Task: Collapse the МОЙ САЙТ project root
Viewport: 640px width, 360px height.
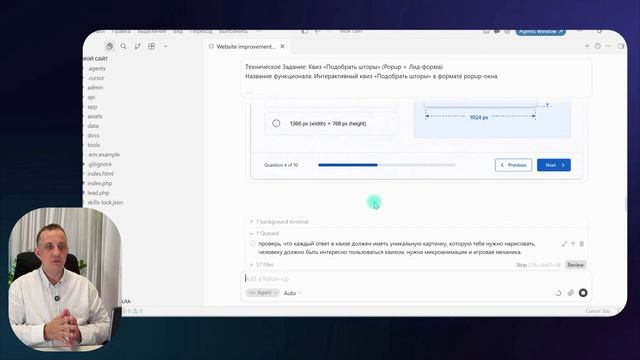Action: (x=96, y=59)
